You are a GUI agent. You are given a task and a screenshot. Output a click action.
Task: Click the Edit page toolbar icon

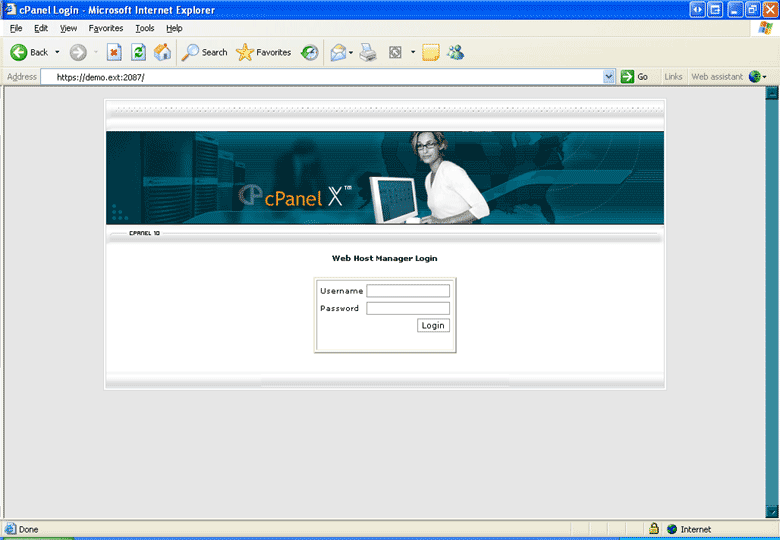[x=395, y=52]
